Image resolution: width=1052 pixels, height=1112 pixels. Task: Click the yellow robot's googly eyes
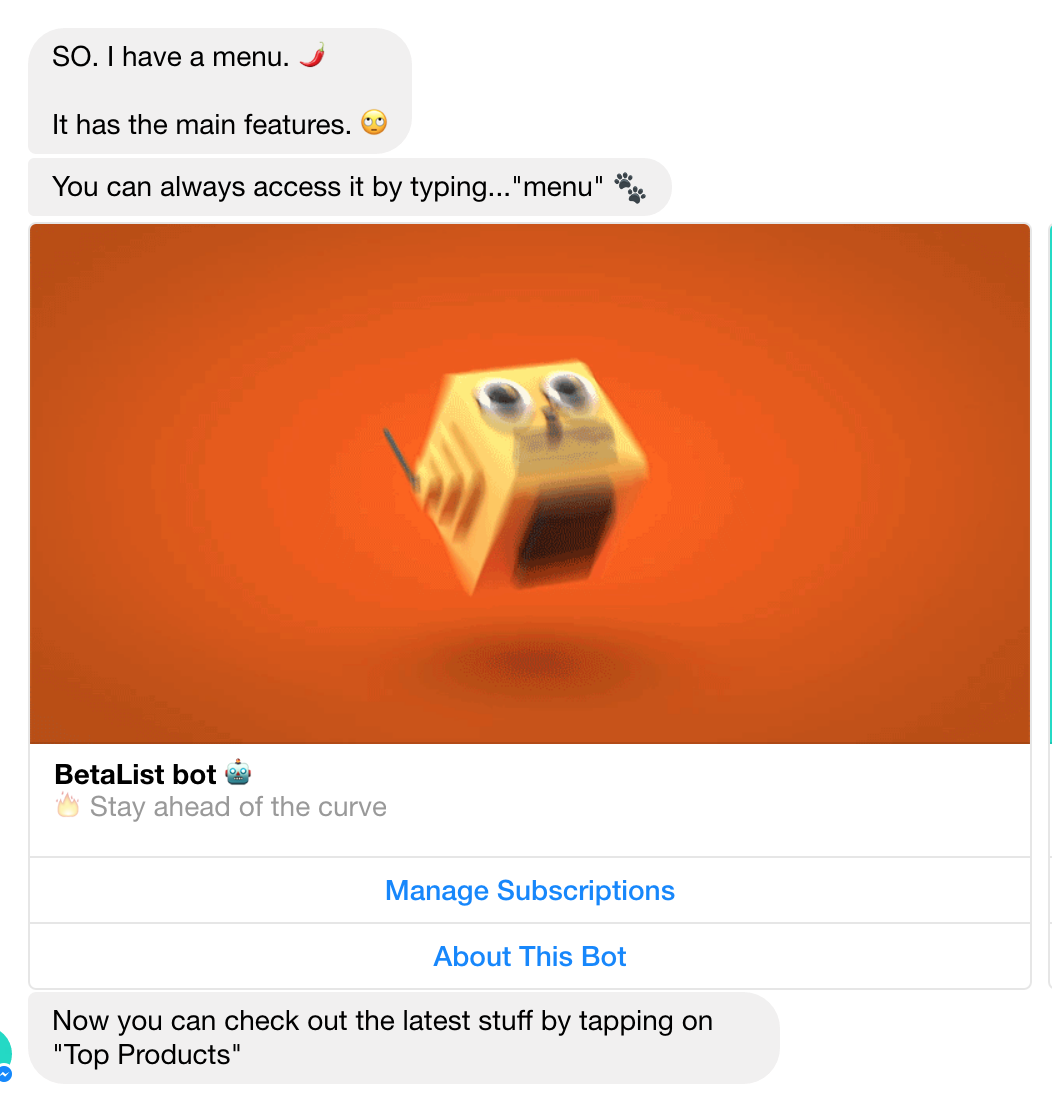pos(537,394)
